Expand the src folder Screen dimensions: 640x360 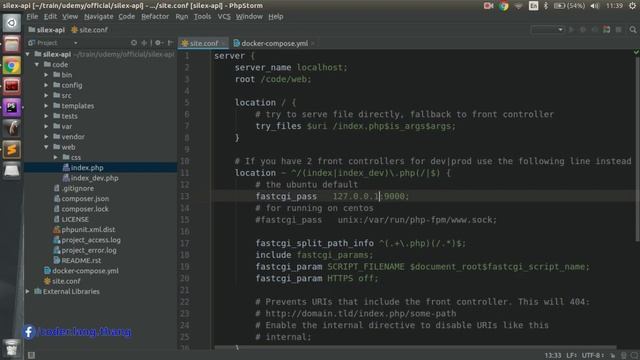pos(46,96)
